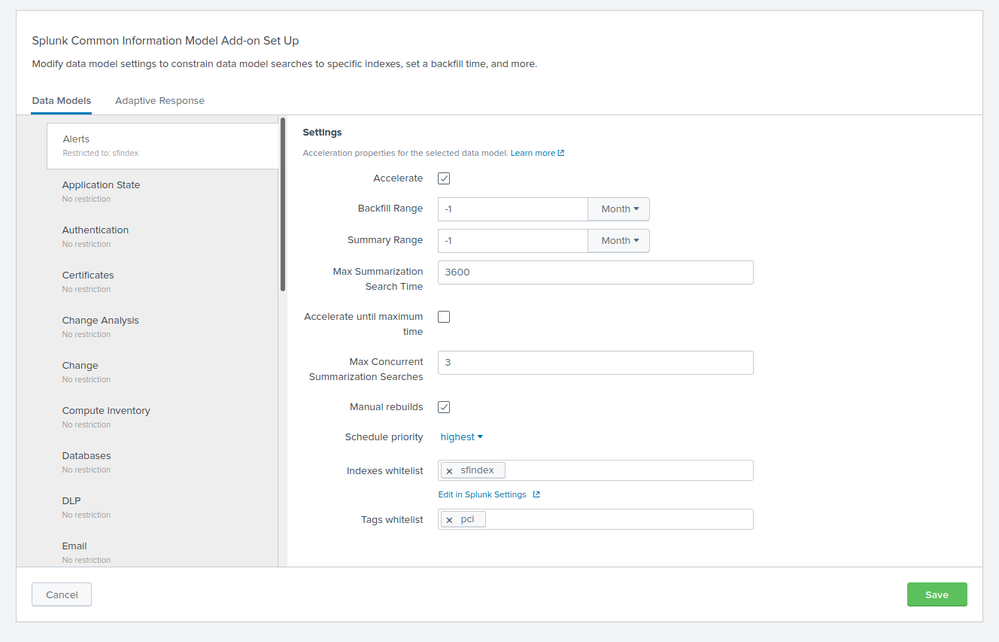Click the Settings heading text
The image size is (999, 642).
tap(322, 132)
